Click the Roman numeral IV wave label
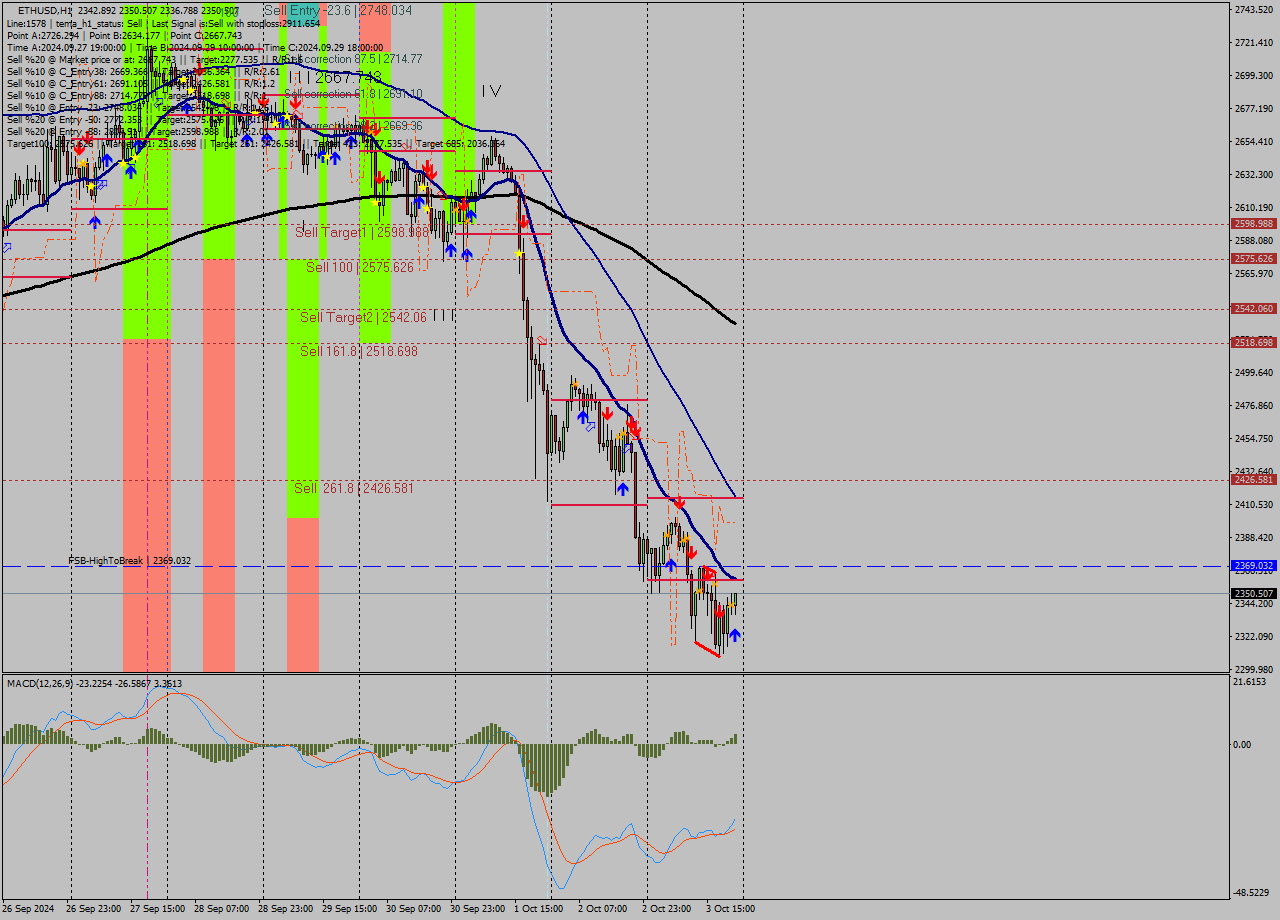Screen dimensions: 1280x920 point(490,91)
